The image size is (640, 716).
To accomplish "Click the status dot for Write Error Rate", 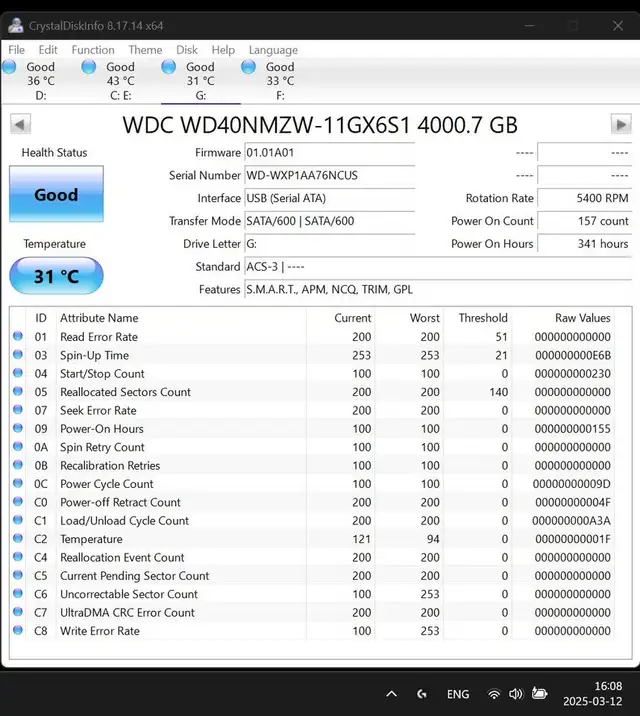I will (x=18, y=630).
